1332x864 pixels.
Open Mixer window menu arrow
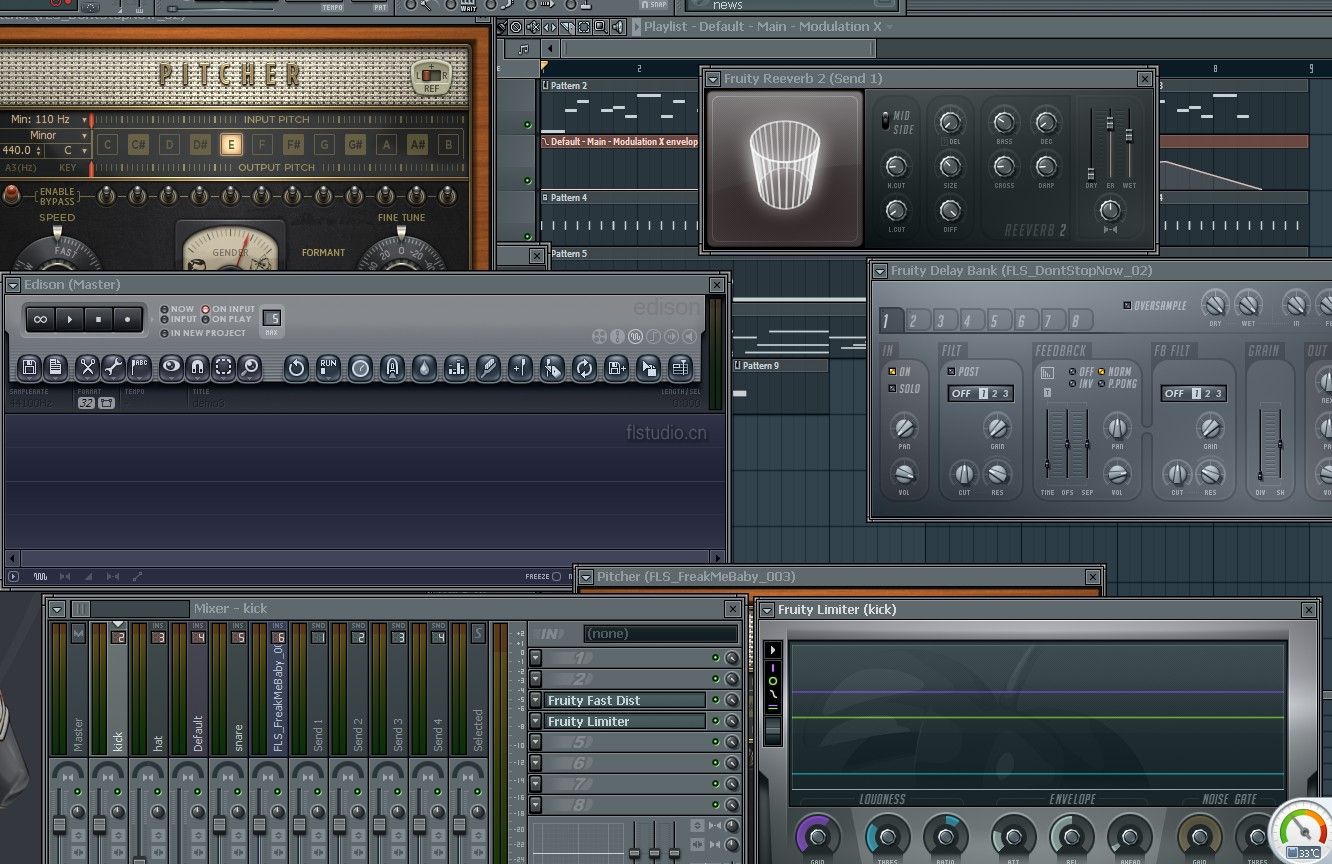(x=57, y=609)
